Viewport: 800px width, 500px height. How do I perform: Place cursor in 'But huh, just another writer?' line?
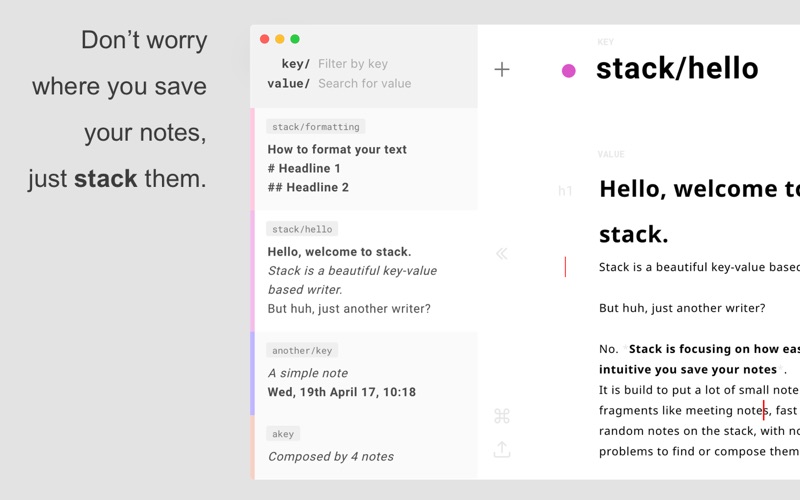click(x=682, y=308)
